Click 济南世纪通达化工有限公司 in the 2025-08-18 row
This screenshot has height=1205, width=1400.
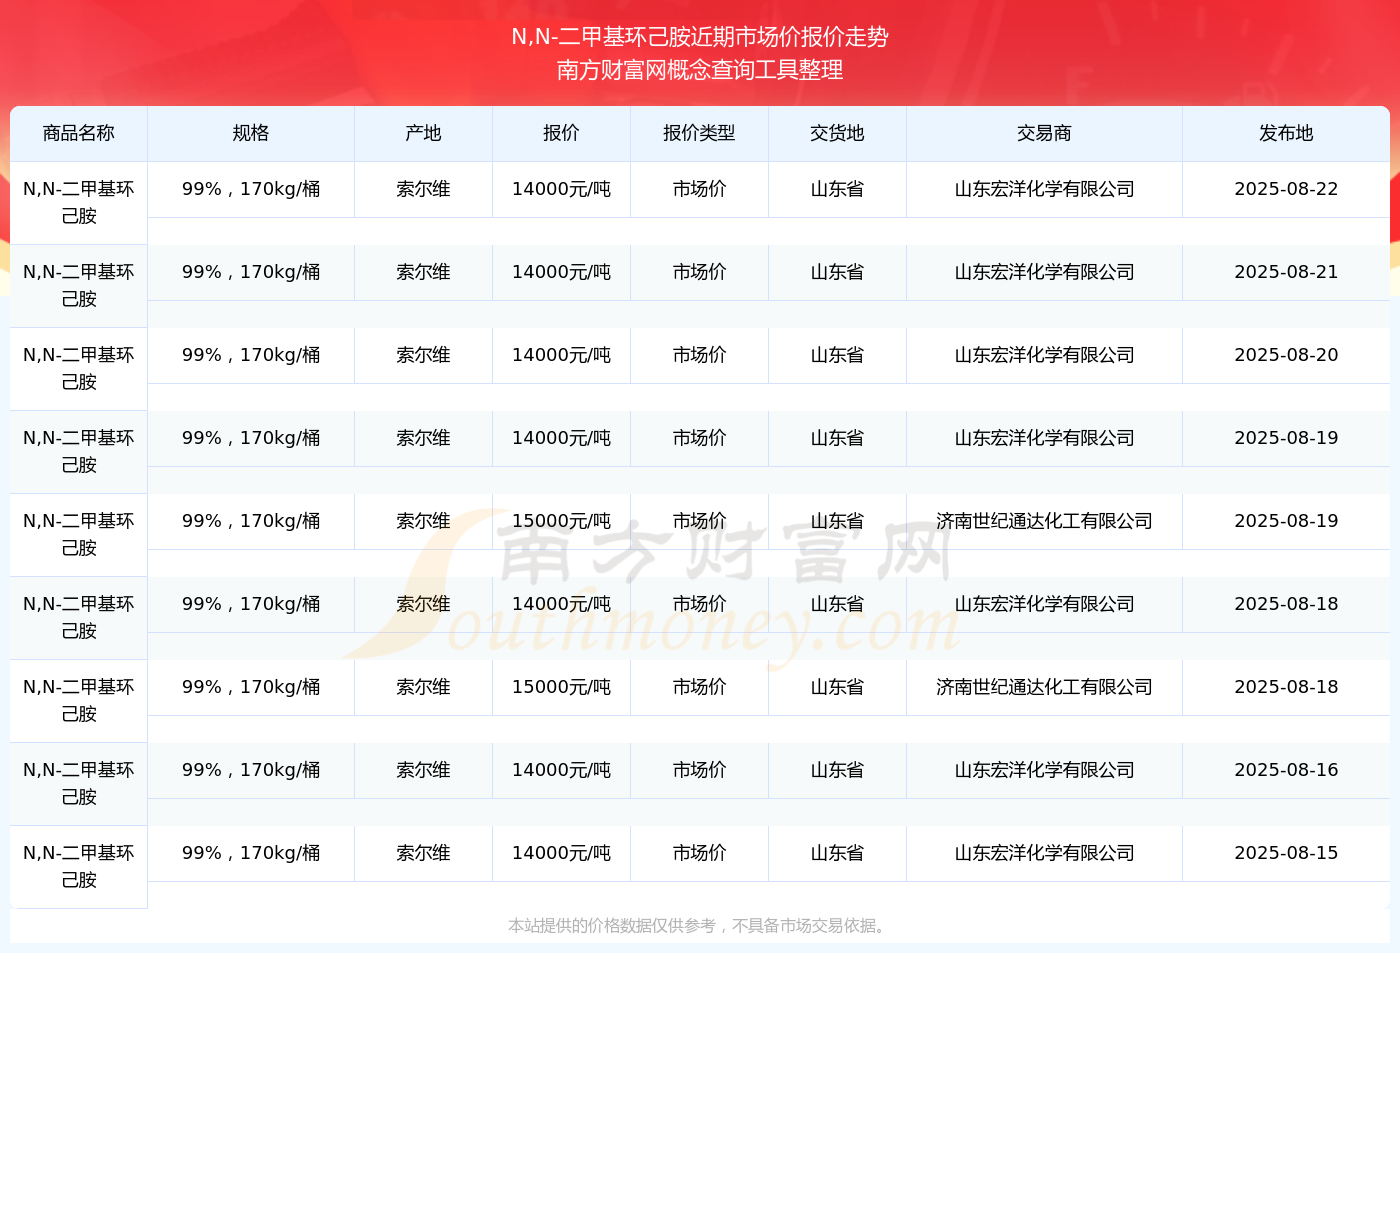[x=1044, y=687]
